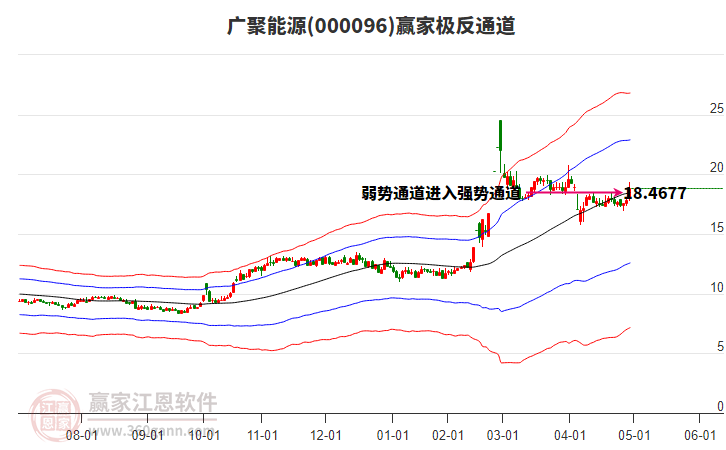Click the x-axis date 05-01
726x450 pixels.
[634, 435]
